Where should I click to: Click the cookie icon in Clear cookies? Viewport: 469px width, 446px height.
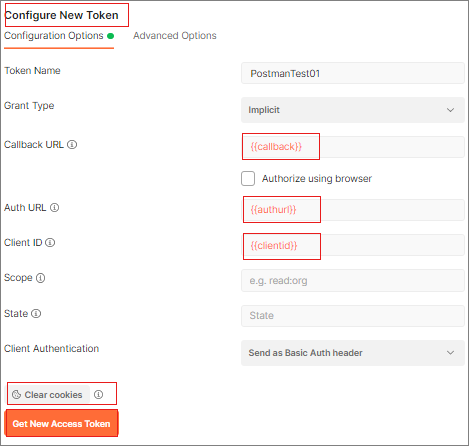[16, 395]
